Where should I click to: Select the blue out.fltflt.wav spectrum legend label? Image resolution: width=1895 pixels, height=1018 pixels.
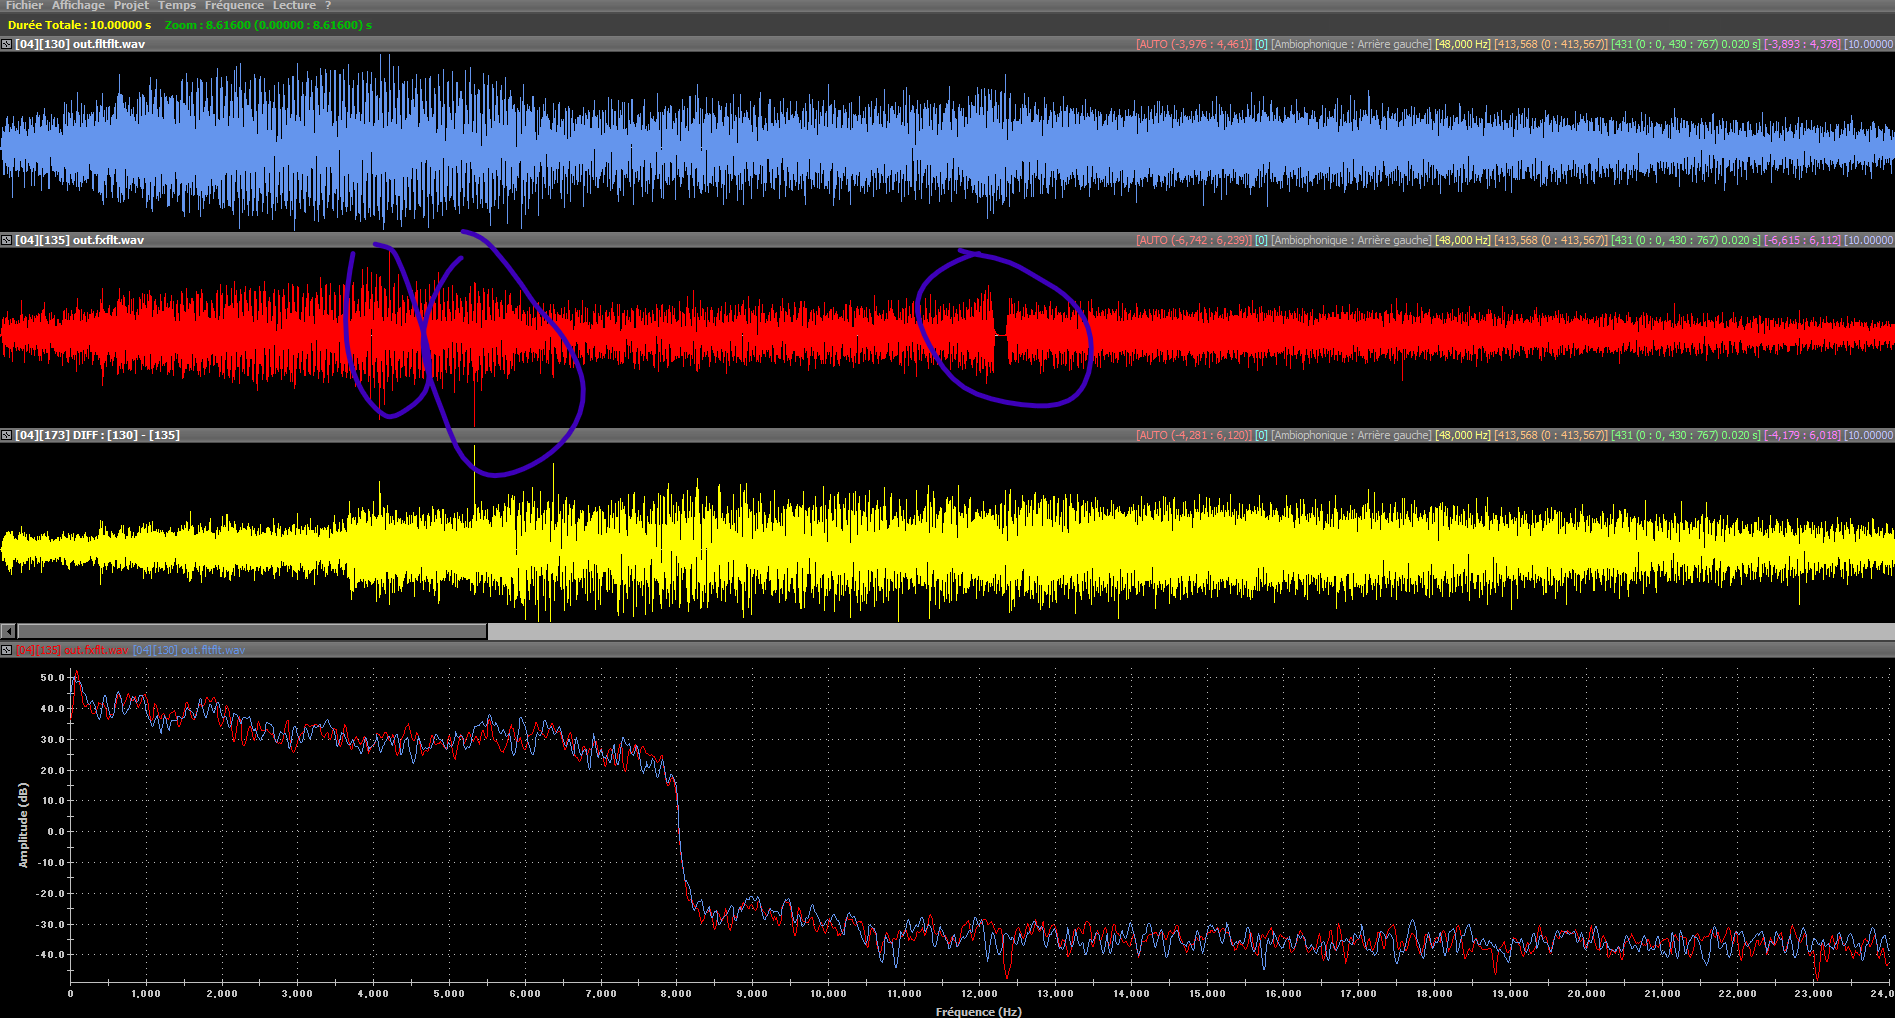click(189, 650)
